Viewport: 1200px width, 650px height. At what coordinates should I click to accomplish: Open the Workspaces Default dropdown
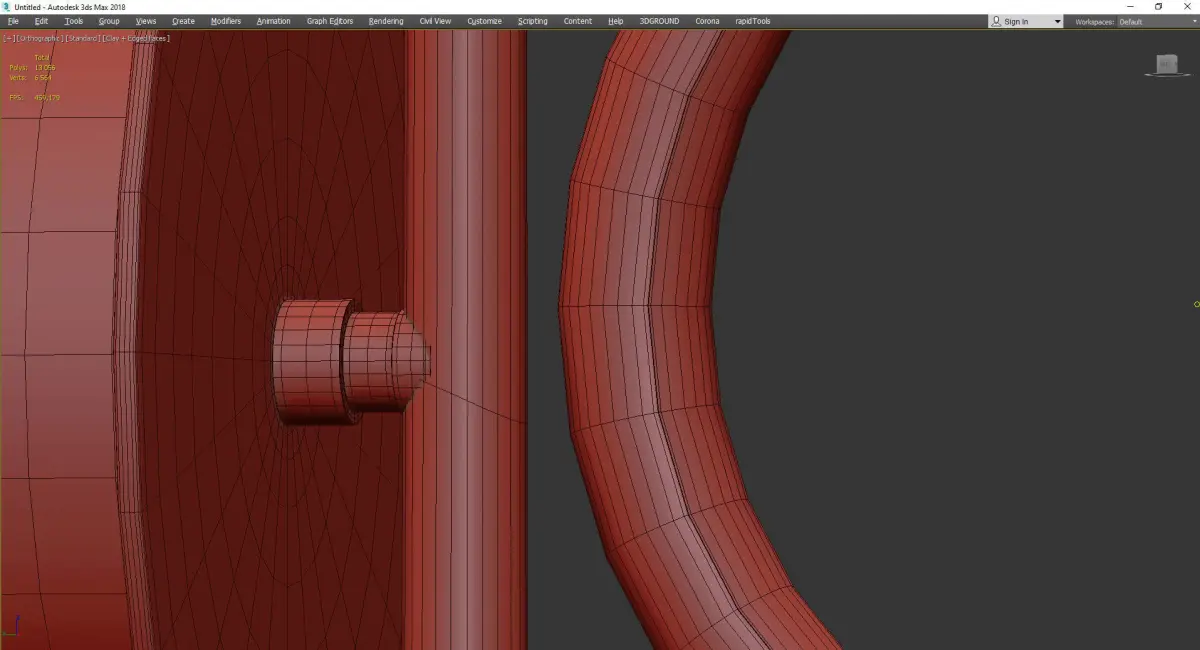click(x=1156, y=21)
